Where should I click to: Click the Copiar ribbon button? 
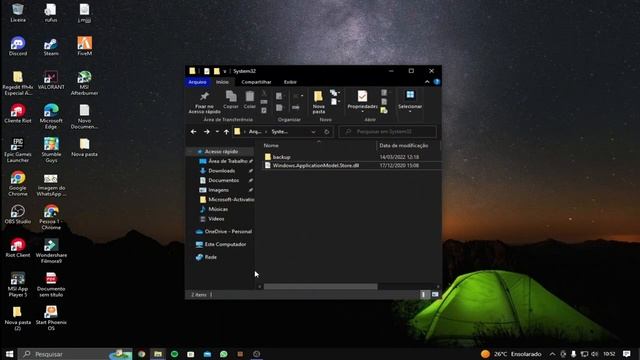pos(231,100)
